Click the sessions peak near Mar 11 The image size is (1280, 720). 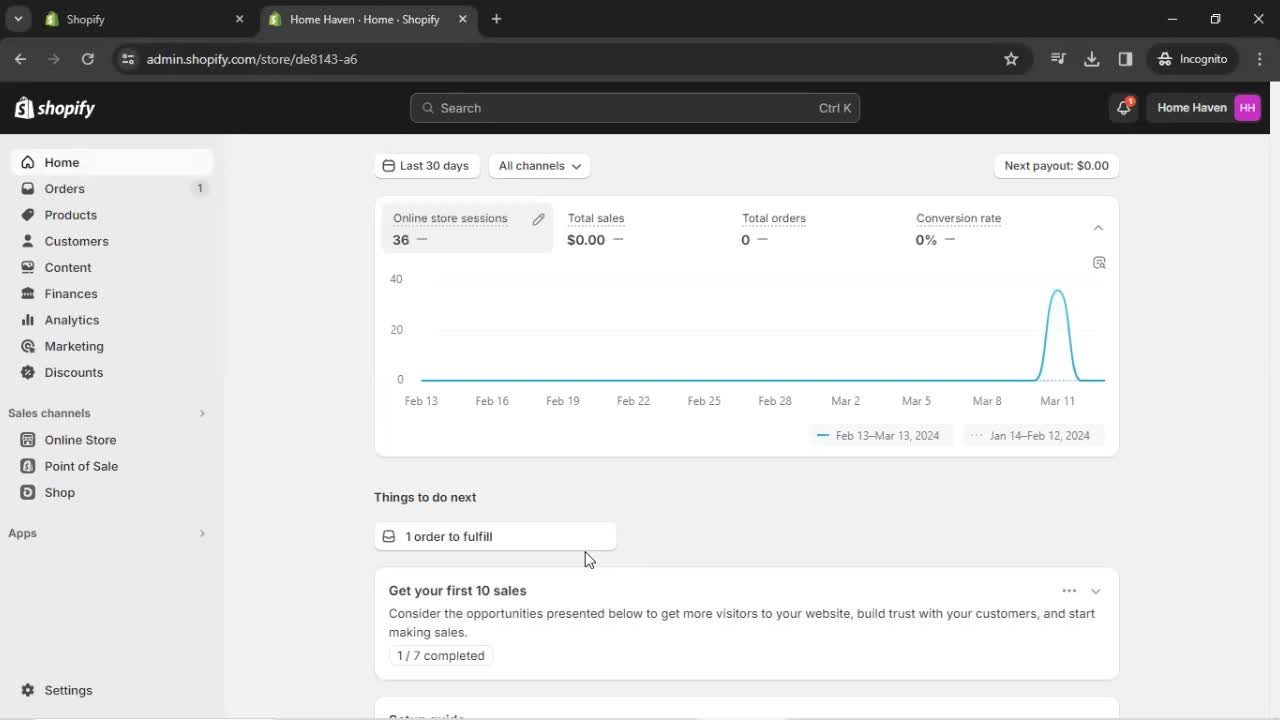[x=1057, y=291]
